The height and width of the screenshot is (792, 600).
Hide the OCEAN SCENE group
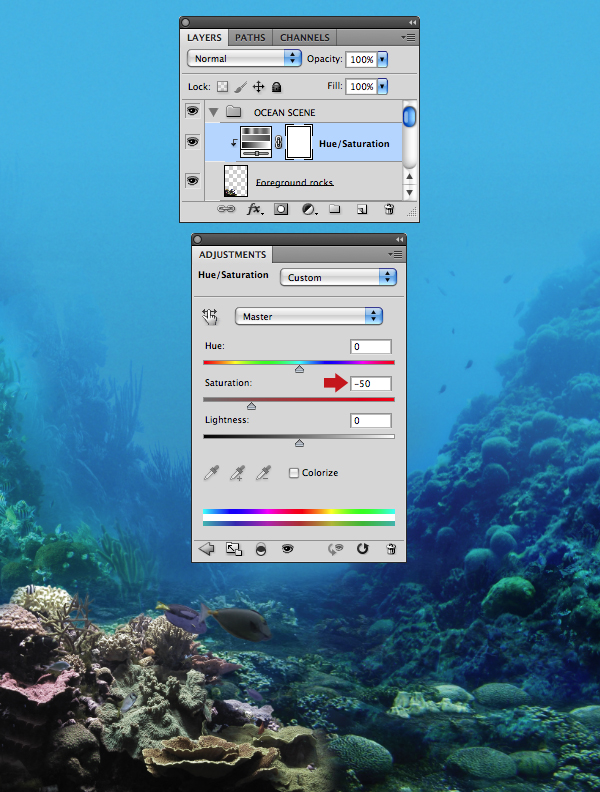tap(192, 111)
